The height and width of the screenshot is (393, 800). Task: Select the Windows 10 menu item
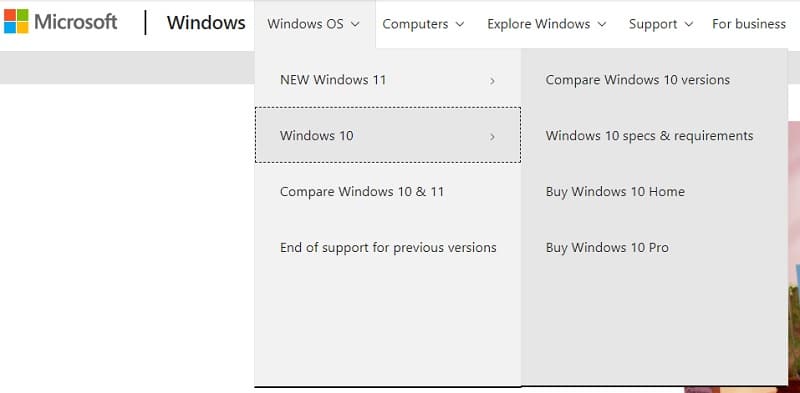[388, 135]
